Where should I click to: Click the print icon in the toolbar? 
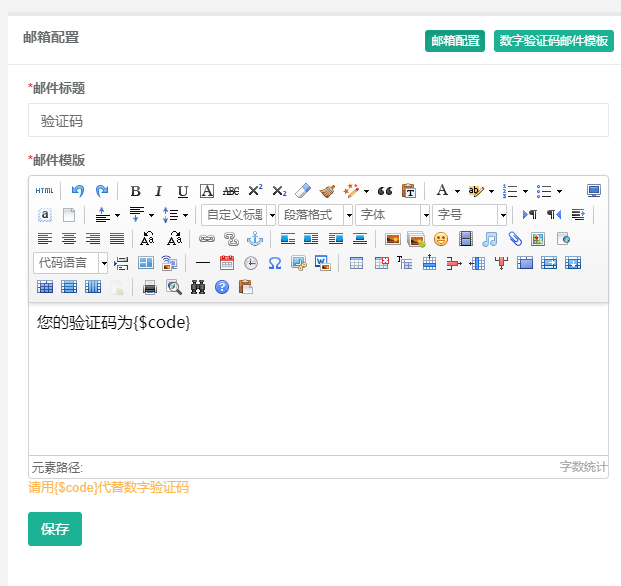pos(150,287)
